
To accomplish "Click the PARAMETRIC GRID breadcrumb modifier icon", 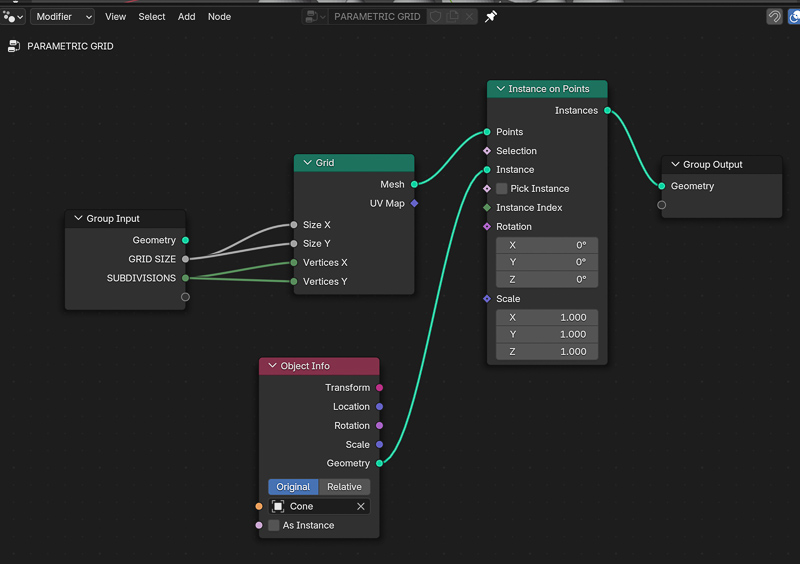I will point(14,46).
